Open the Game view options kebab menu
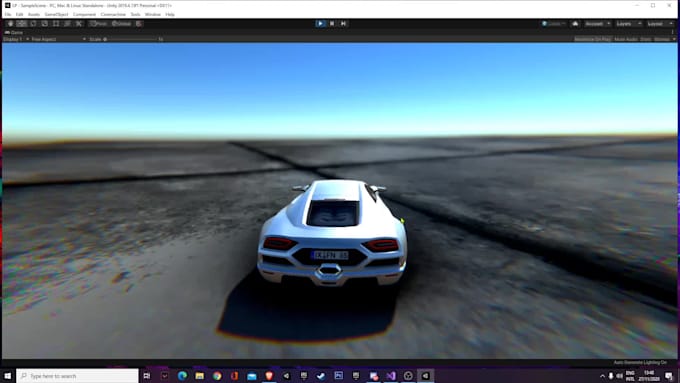The width and height of the screenshot is (680, 383). coord(673,32)
